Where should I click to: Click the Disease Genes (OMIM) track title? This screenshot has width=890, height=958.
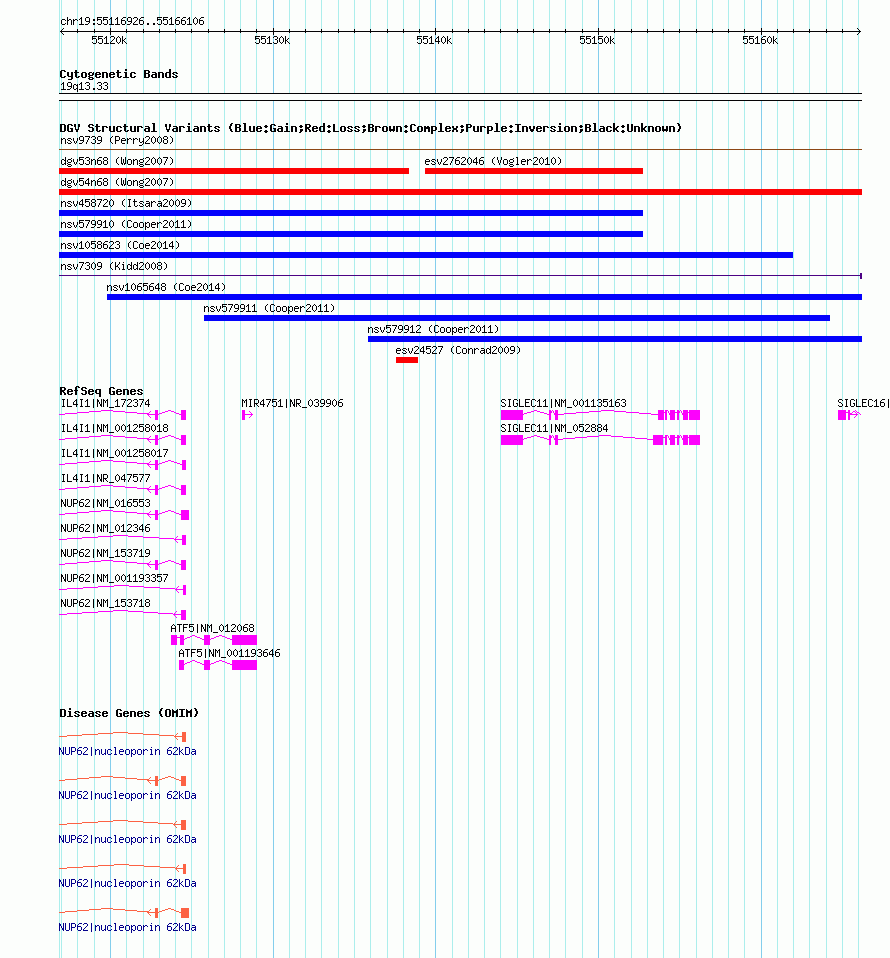tap(129, 713)
